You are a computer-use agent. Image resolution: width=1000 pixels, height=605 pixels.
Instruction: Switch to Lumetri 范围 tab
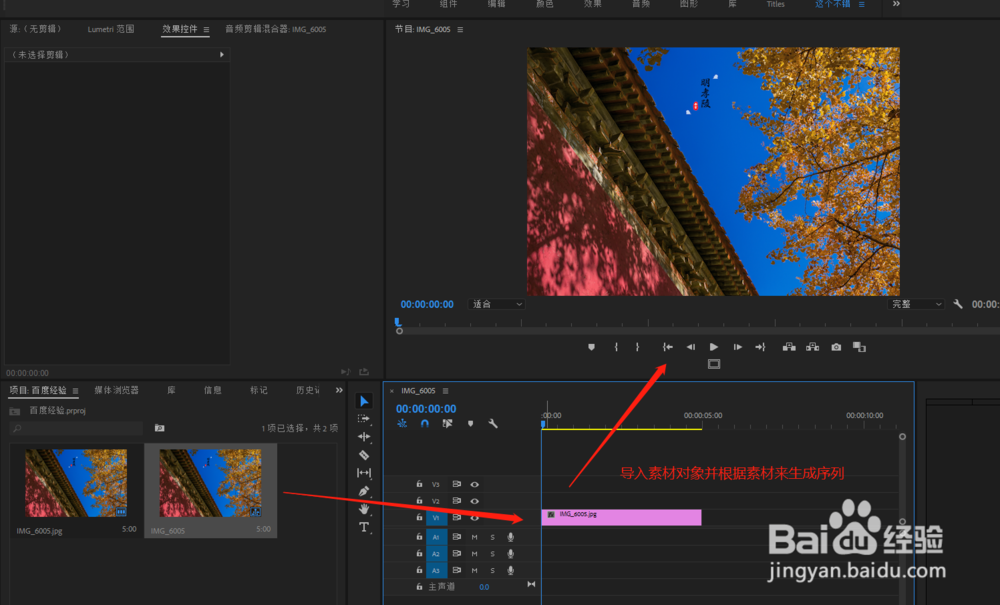(x=111, y=29)
